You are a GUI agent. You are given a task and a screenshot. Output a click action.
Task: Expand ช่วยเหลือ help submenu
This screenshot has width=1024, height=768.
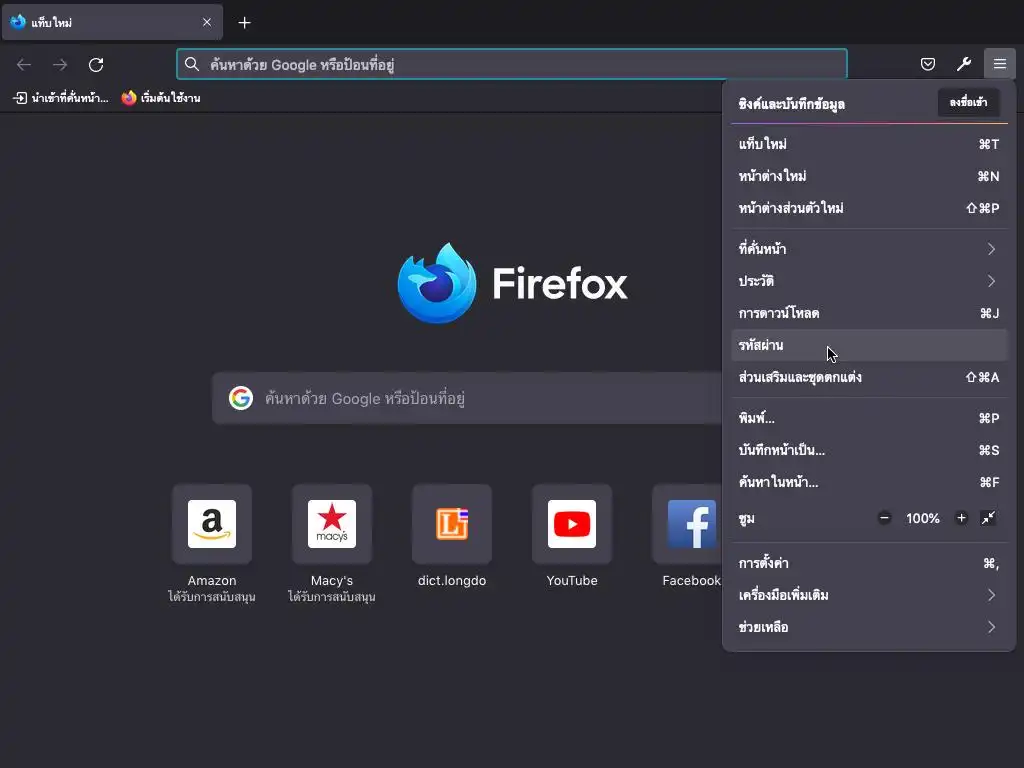coord(869,627)
